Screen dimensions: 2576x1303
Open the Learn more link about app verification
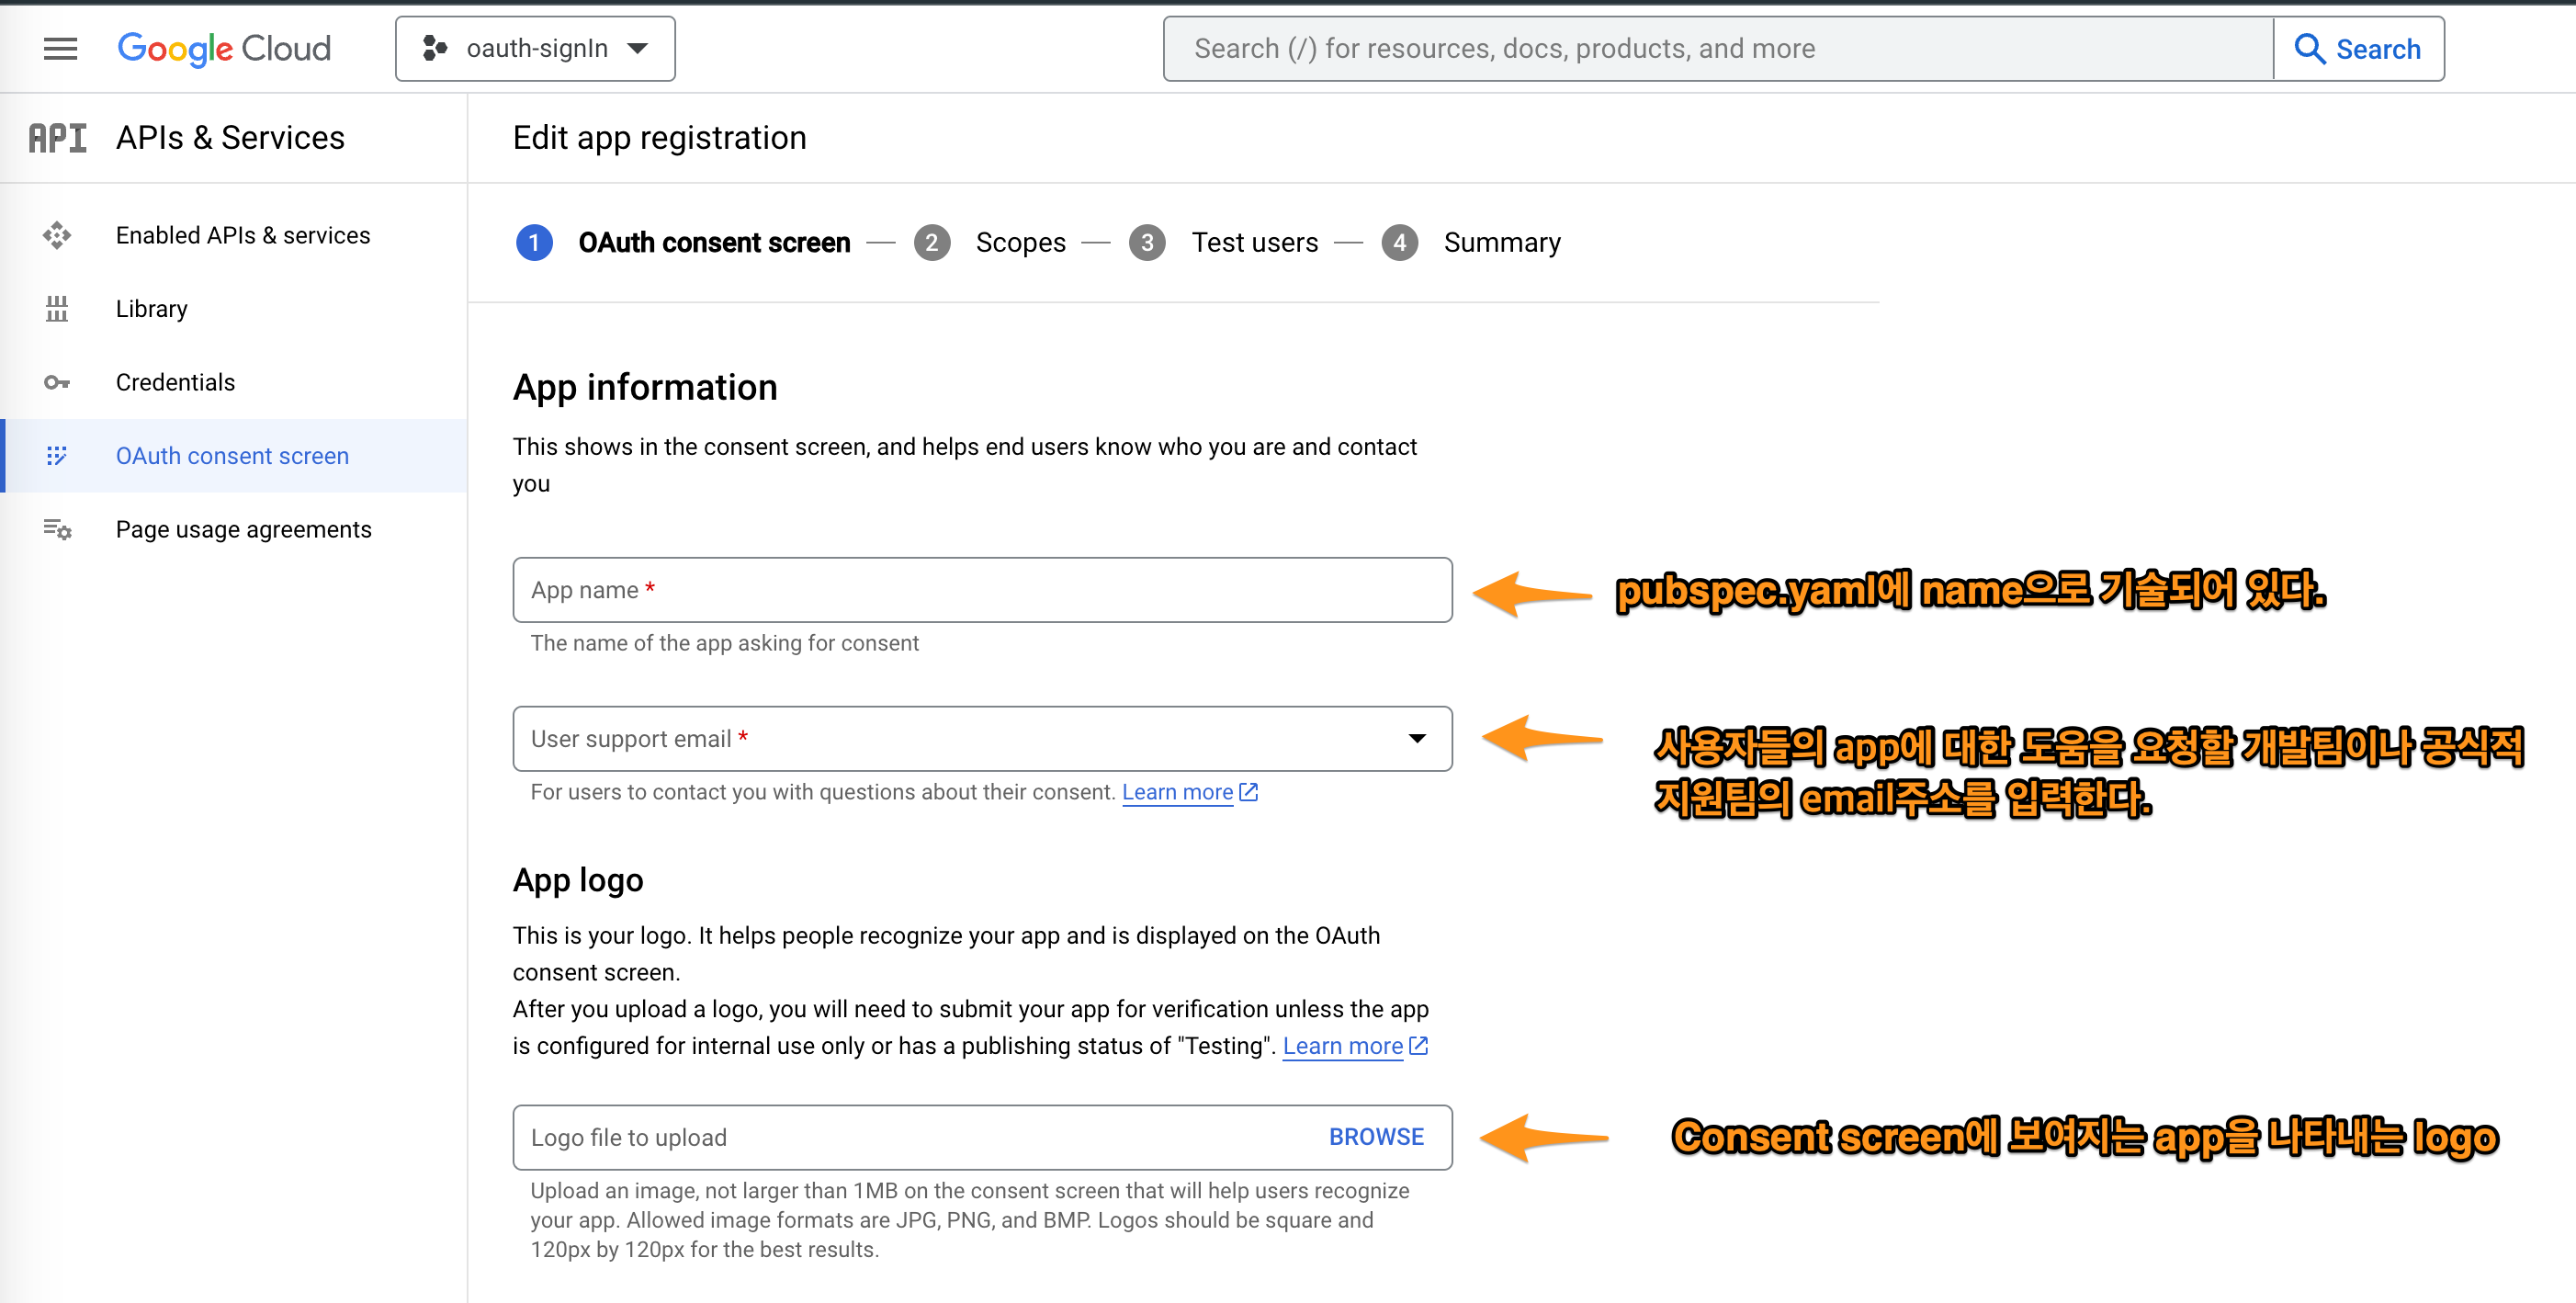1343,1045
